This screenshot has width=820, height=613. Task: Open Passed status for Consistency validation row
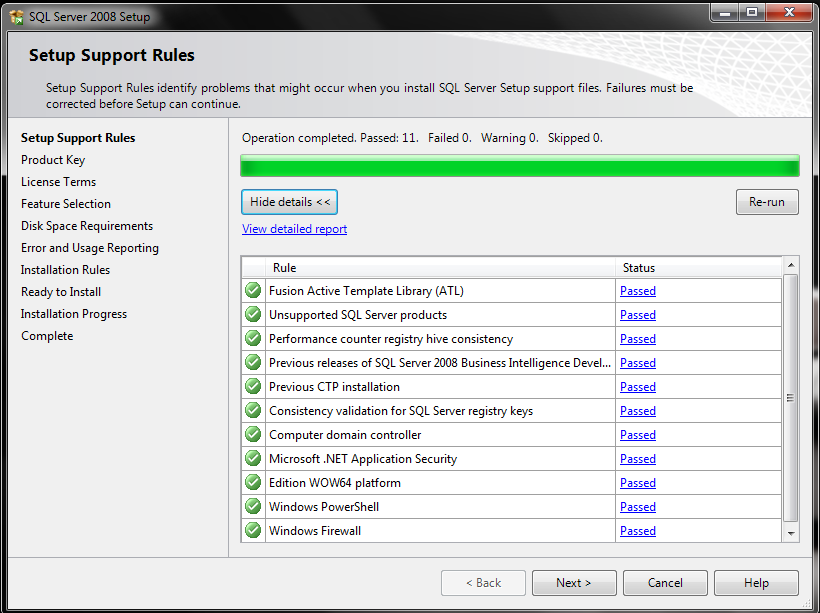coord(637,411)
